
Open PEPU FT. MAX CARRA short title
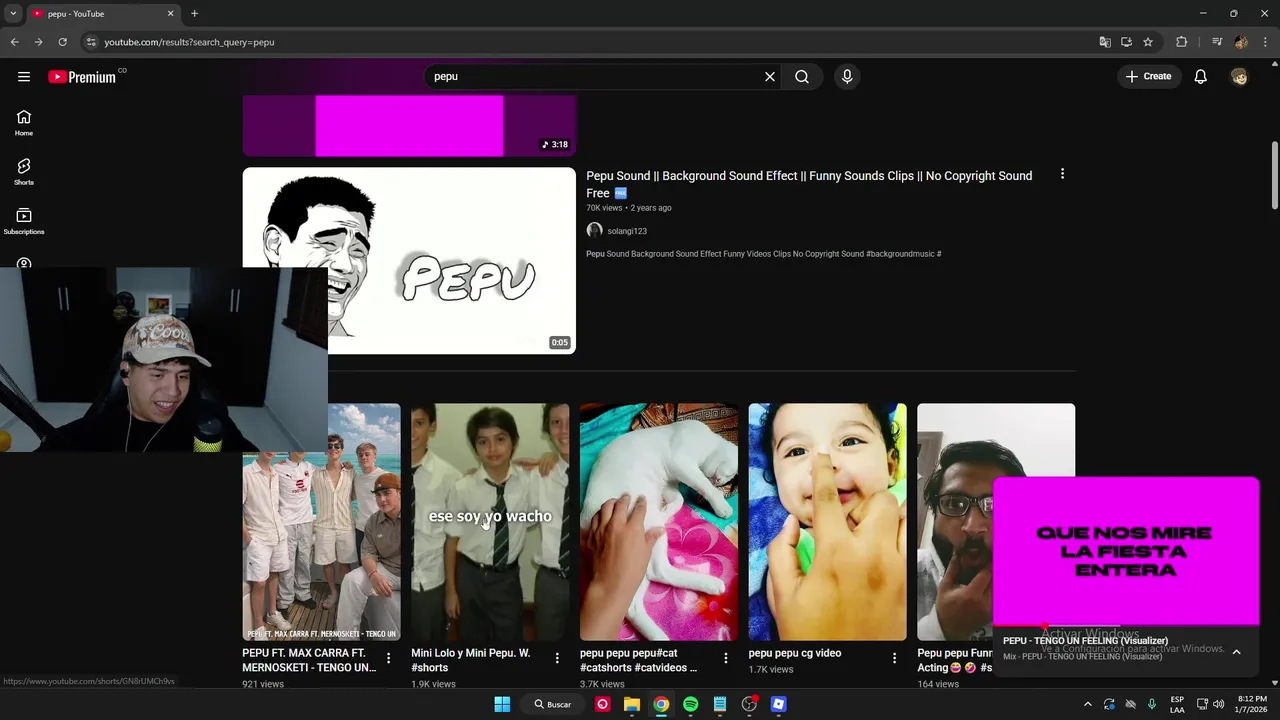309,660
